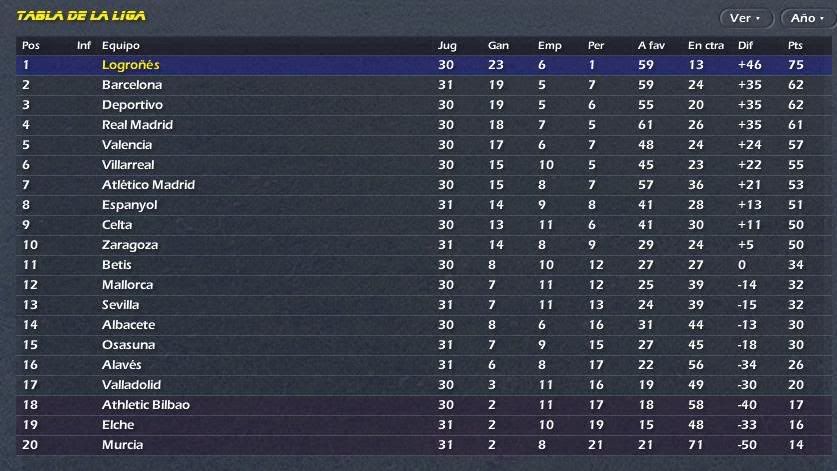
Task: Select Espanyol in league table
Action: 130,205
